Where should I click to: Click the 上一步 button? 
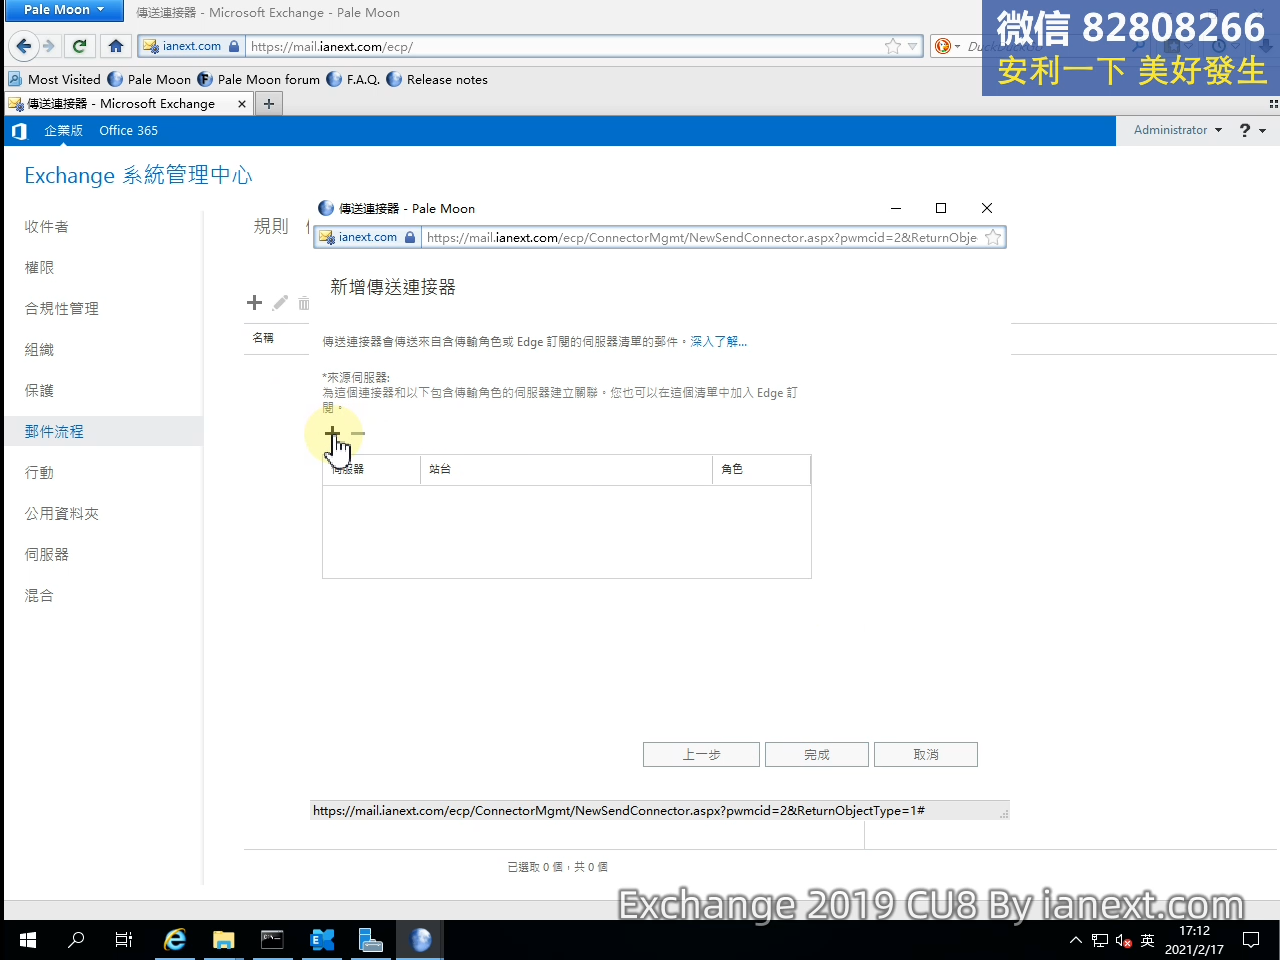tap(701, 755)
